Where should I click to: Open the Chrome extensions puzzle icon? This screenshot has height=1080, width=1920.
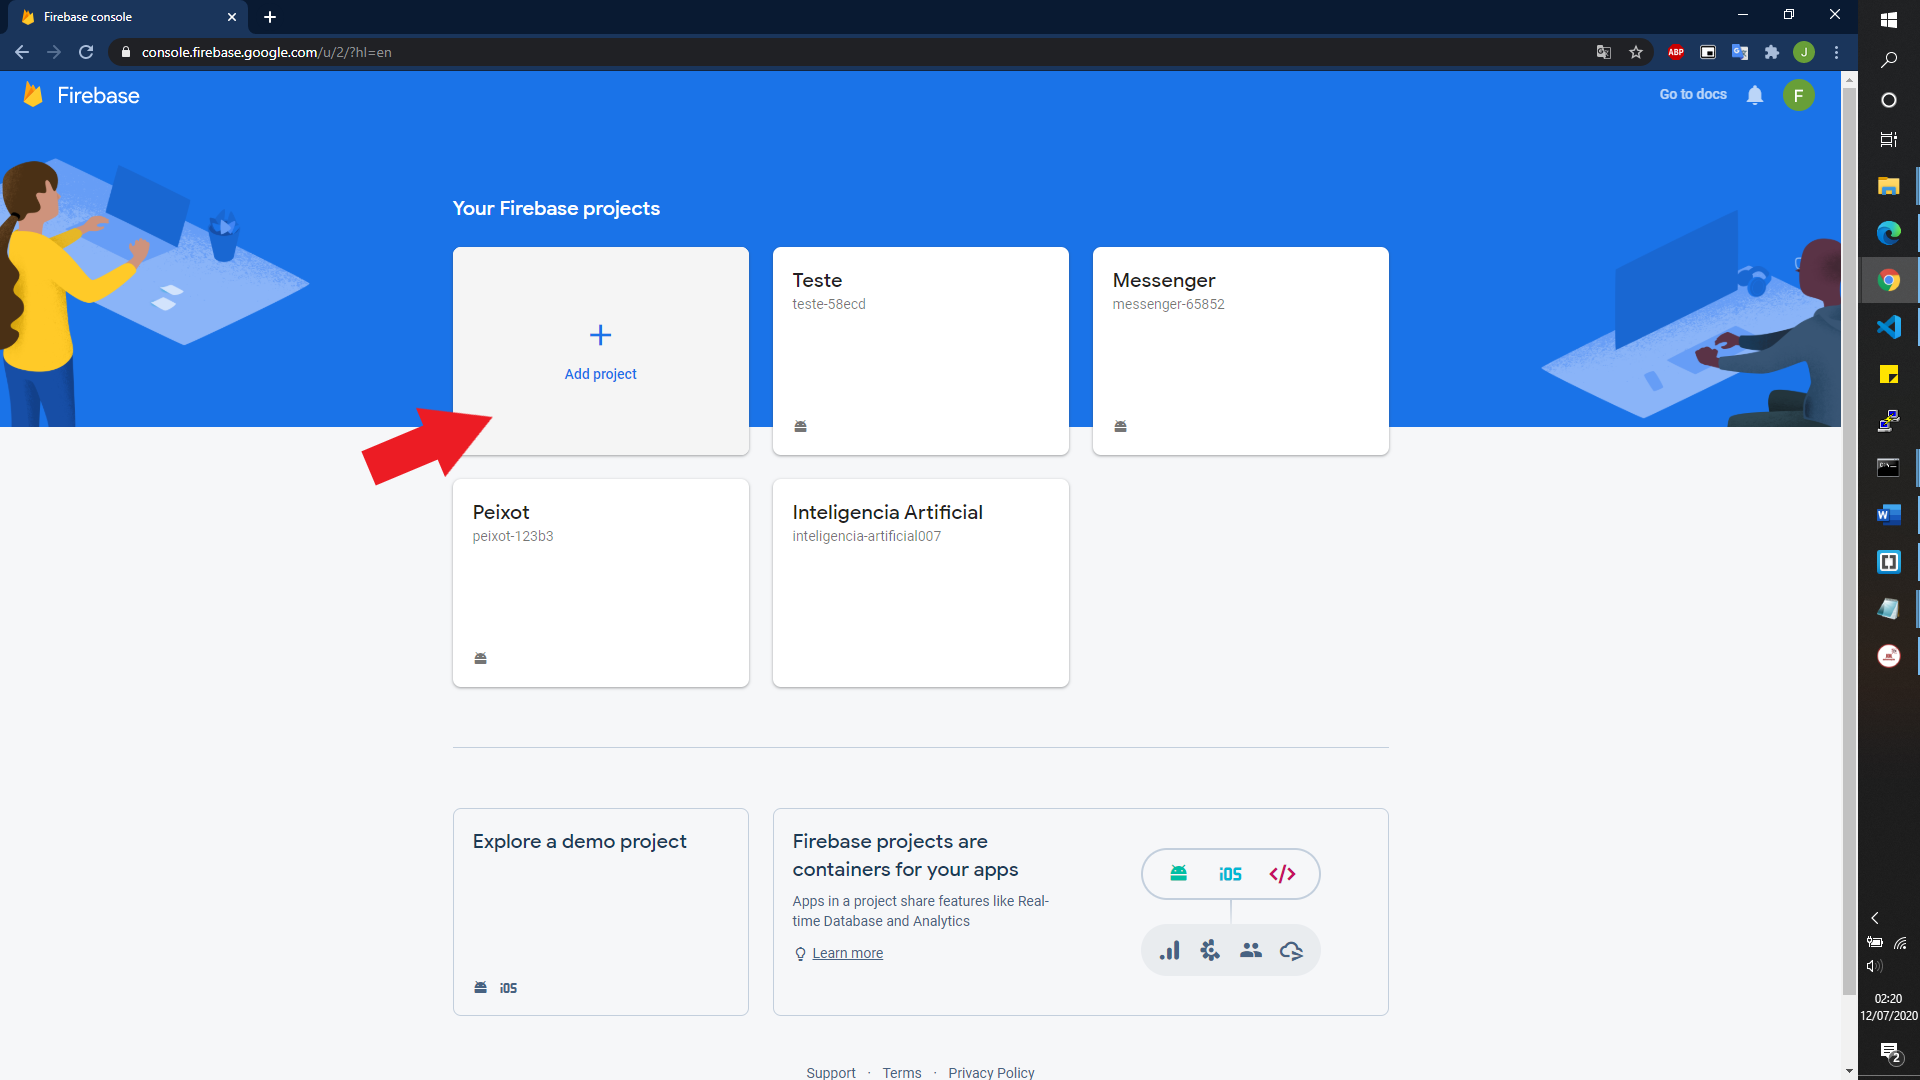click(1772, 52)
